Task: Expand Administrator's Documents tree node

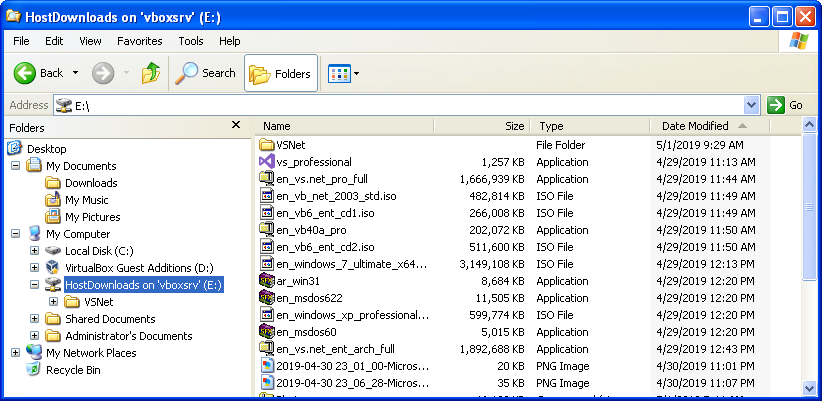Action: [35, 336]
